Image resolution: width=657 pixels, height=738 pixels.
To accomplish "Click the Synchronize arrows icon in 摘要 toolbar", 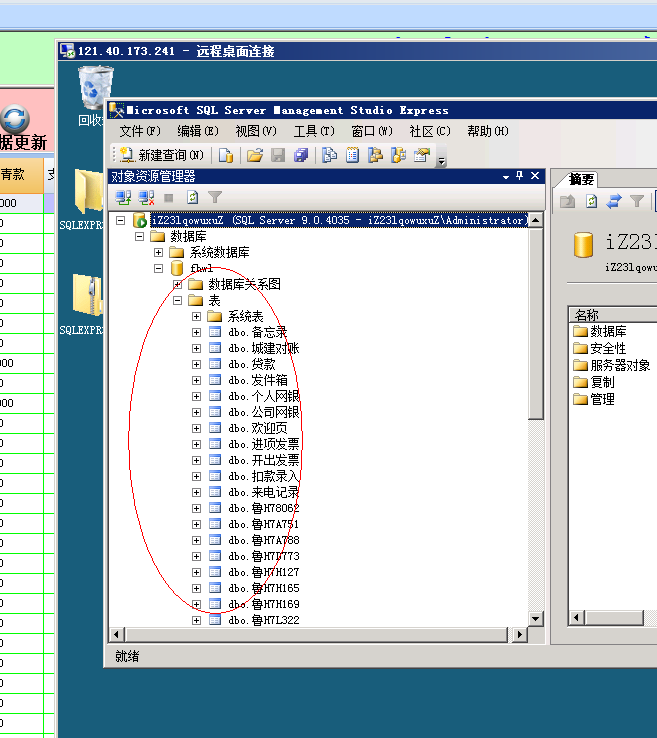I will tap(614, 201).
